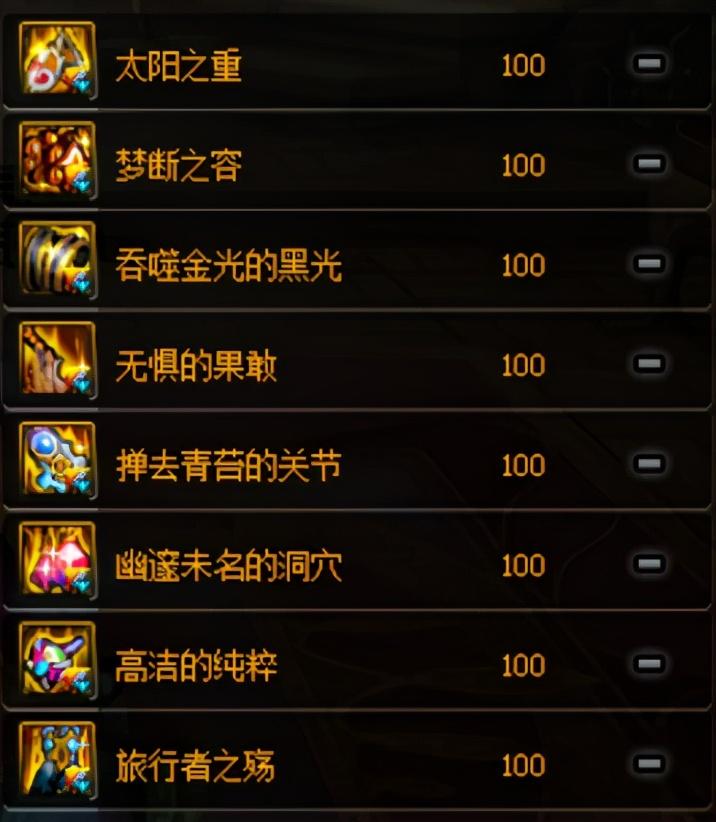The width and height of the screenshot is (716, 822).
Task: Click the 高洁的纯粹 item icon
Action: click(58, 661)
